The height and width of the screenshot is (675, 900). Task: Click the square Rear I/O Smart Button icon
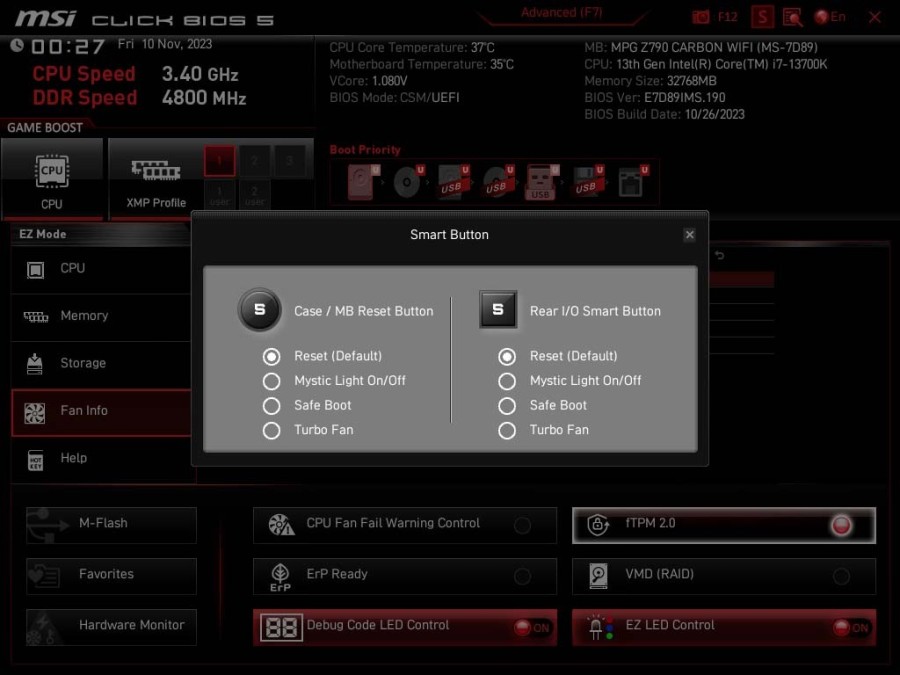tap(498, 309)
